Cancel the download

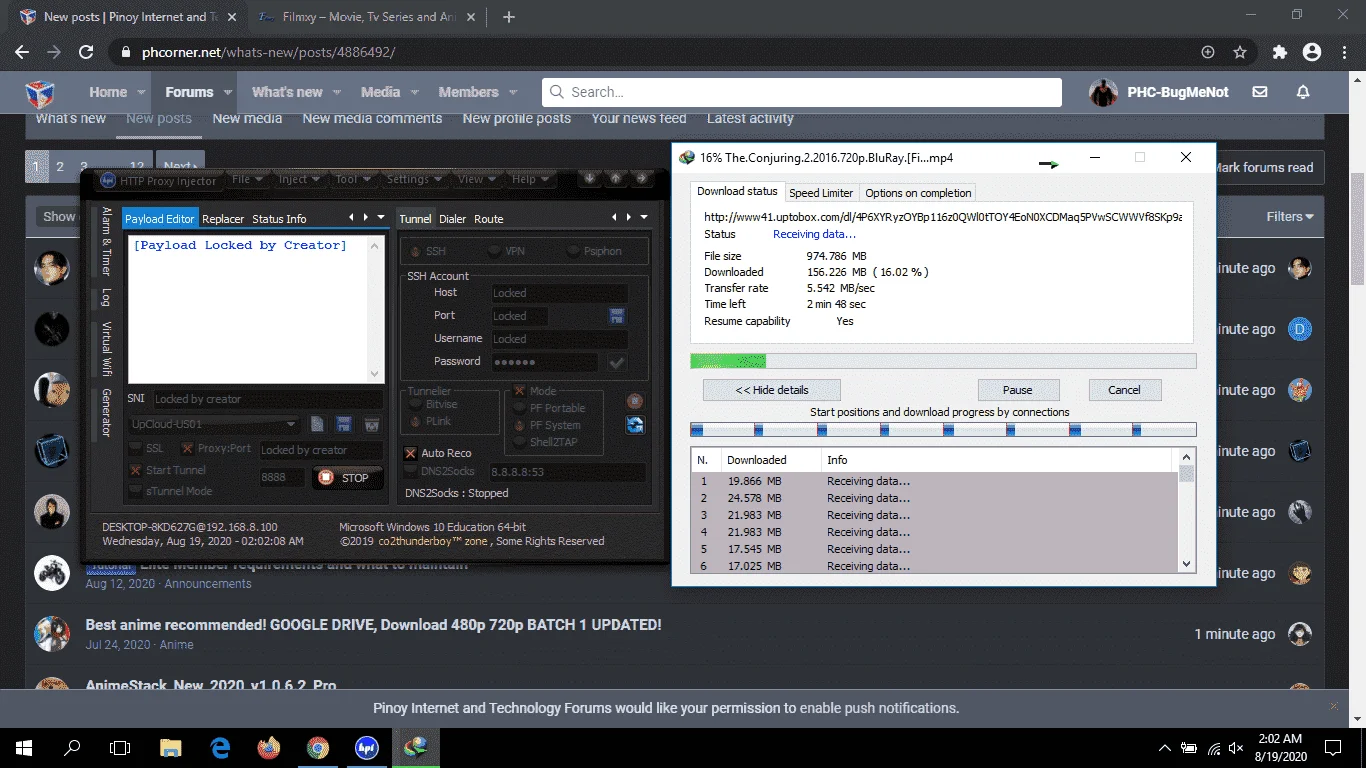coord(1123,390)
